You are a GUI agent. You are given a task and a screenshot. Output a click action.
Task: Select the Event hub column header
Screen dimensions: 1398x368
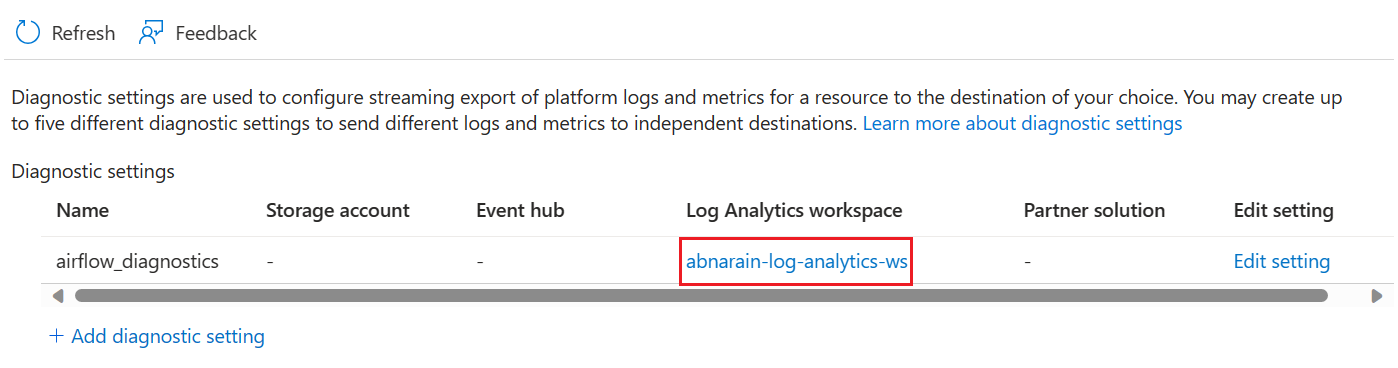520,210
